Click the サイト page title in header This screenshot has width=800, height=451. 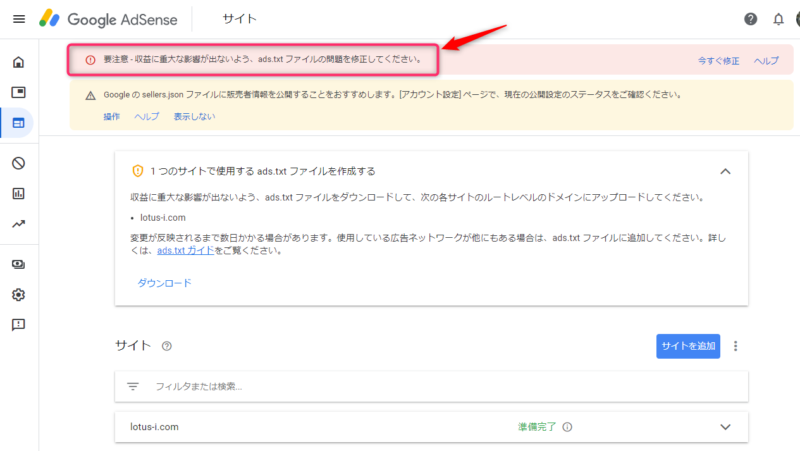click(239, 19)
